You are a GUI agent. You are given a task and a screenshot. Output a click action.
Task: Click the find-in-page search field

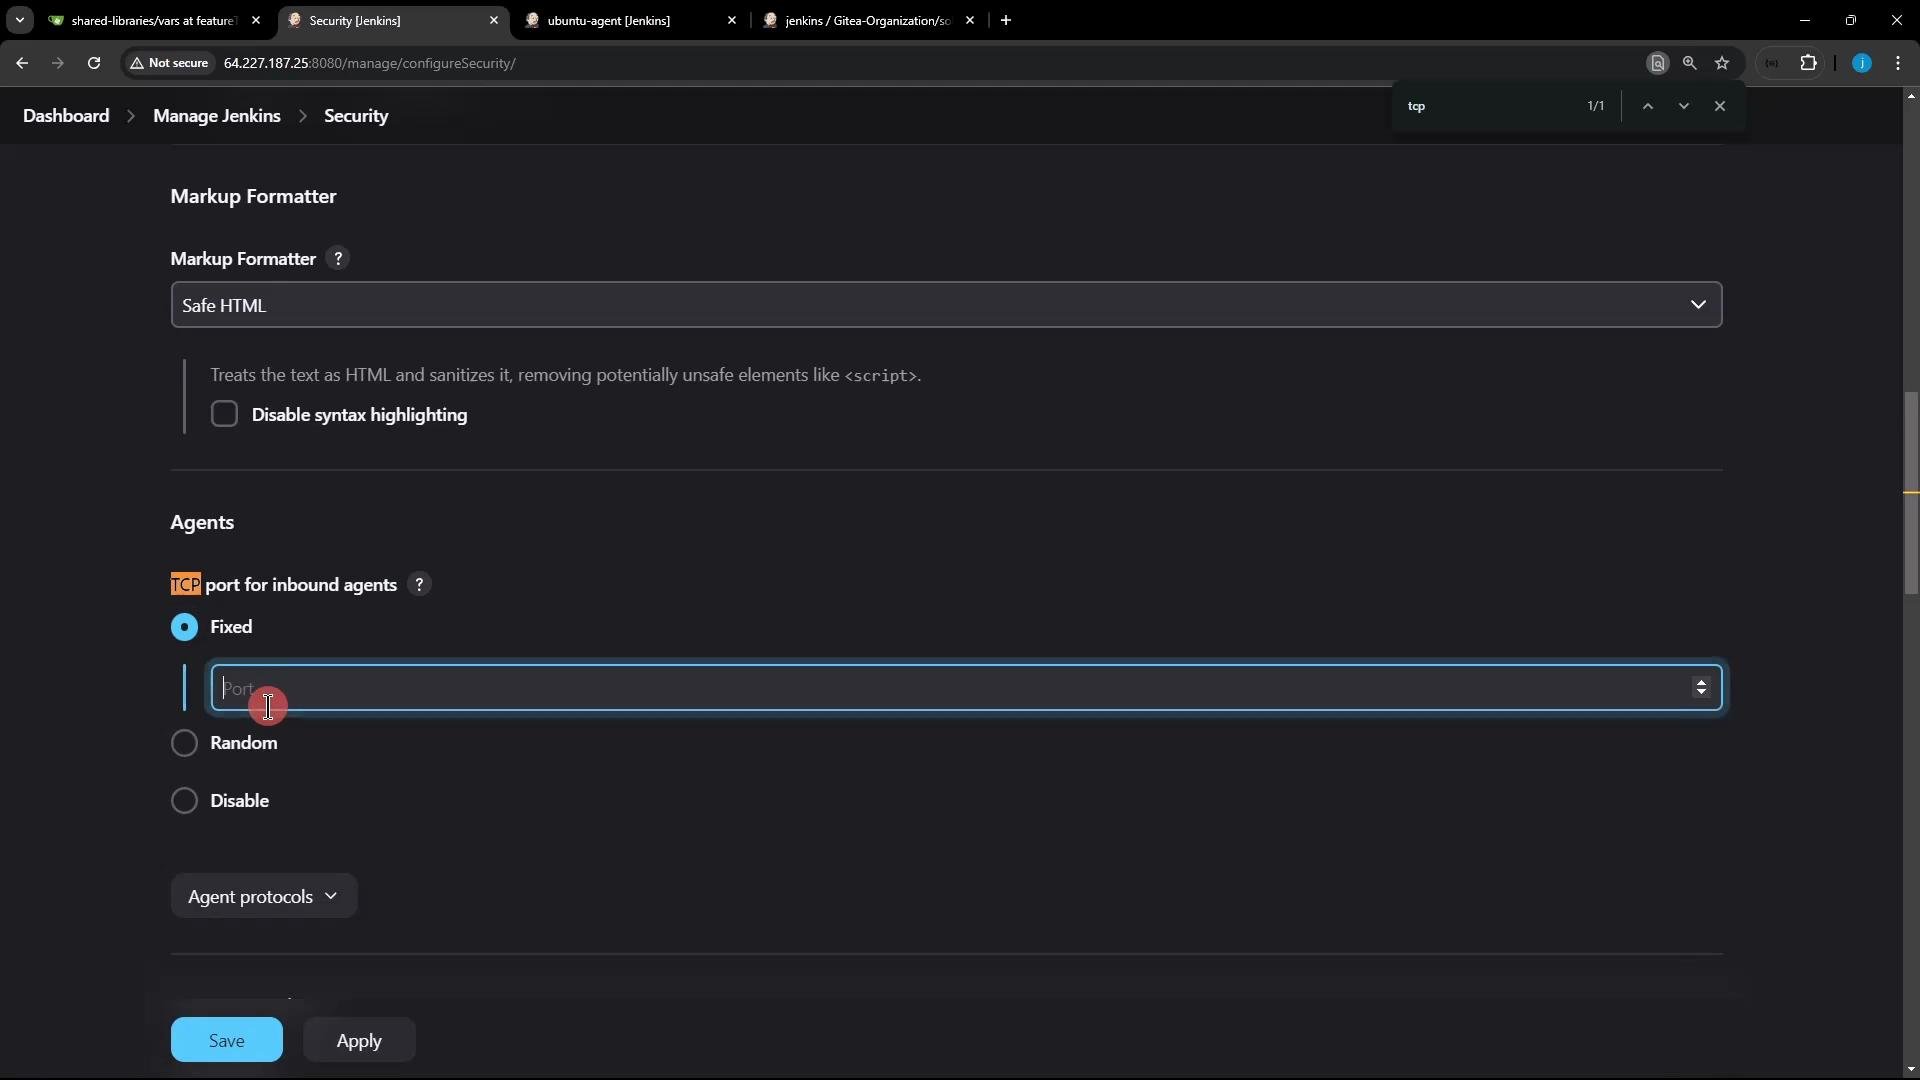pos(1490,106)
